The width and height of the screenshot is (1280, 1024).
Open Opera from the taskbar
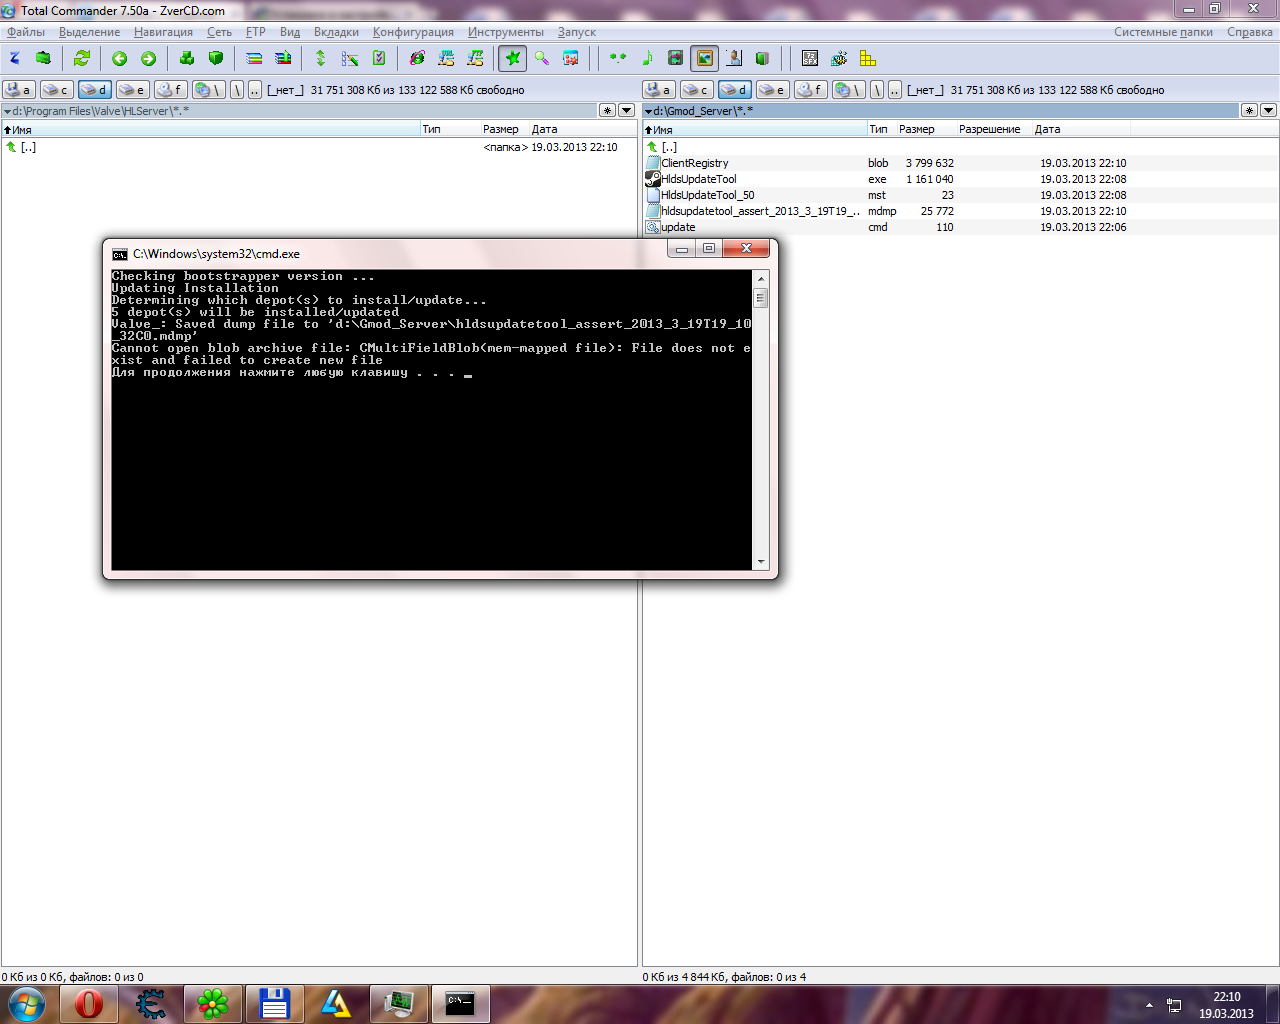click(89, 1003)
